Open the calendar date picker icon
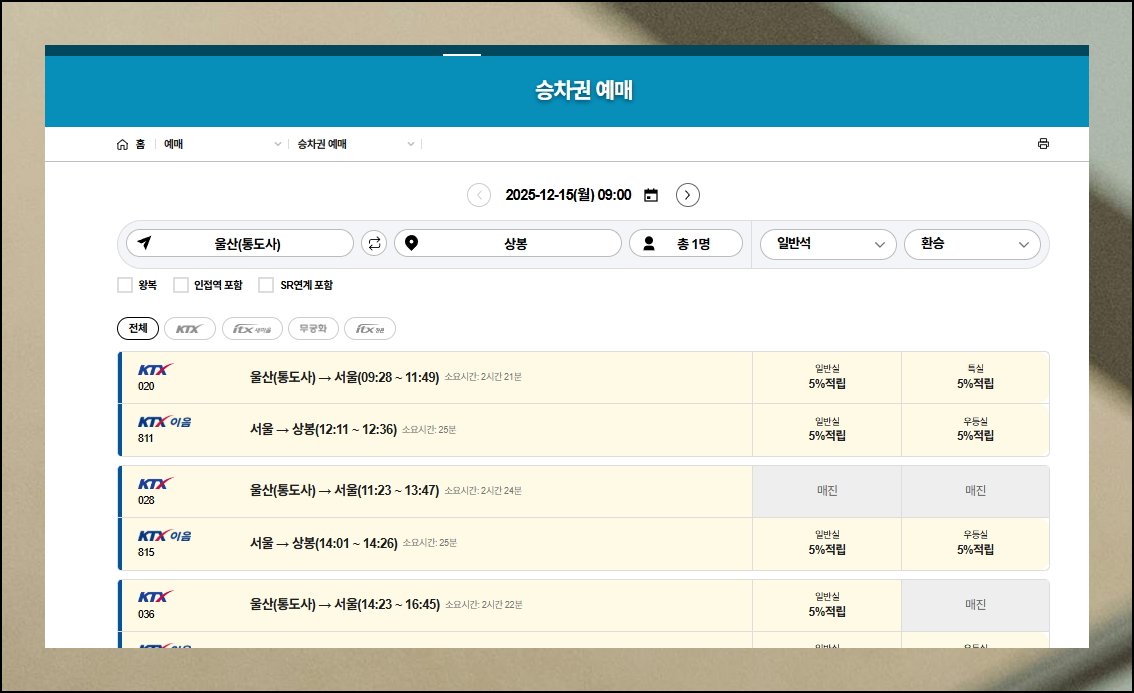 click(x=651, y=195)
